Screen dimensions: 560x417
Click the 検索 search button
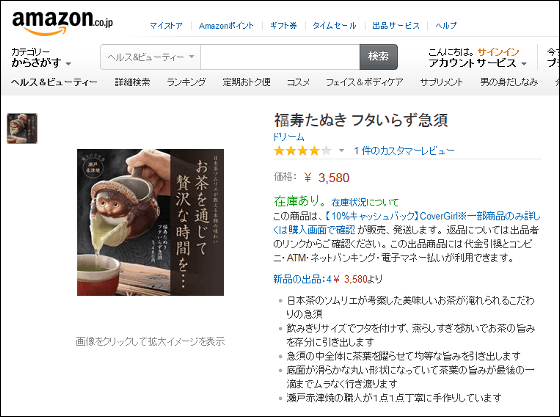(378, 57)
